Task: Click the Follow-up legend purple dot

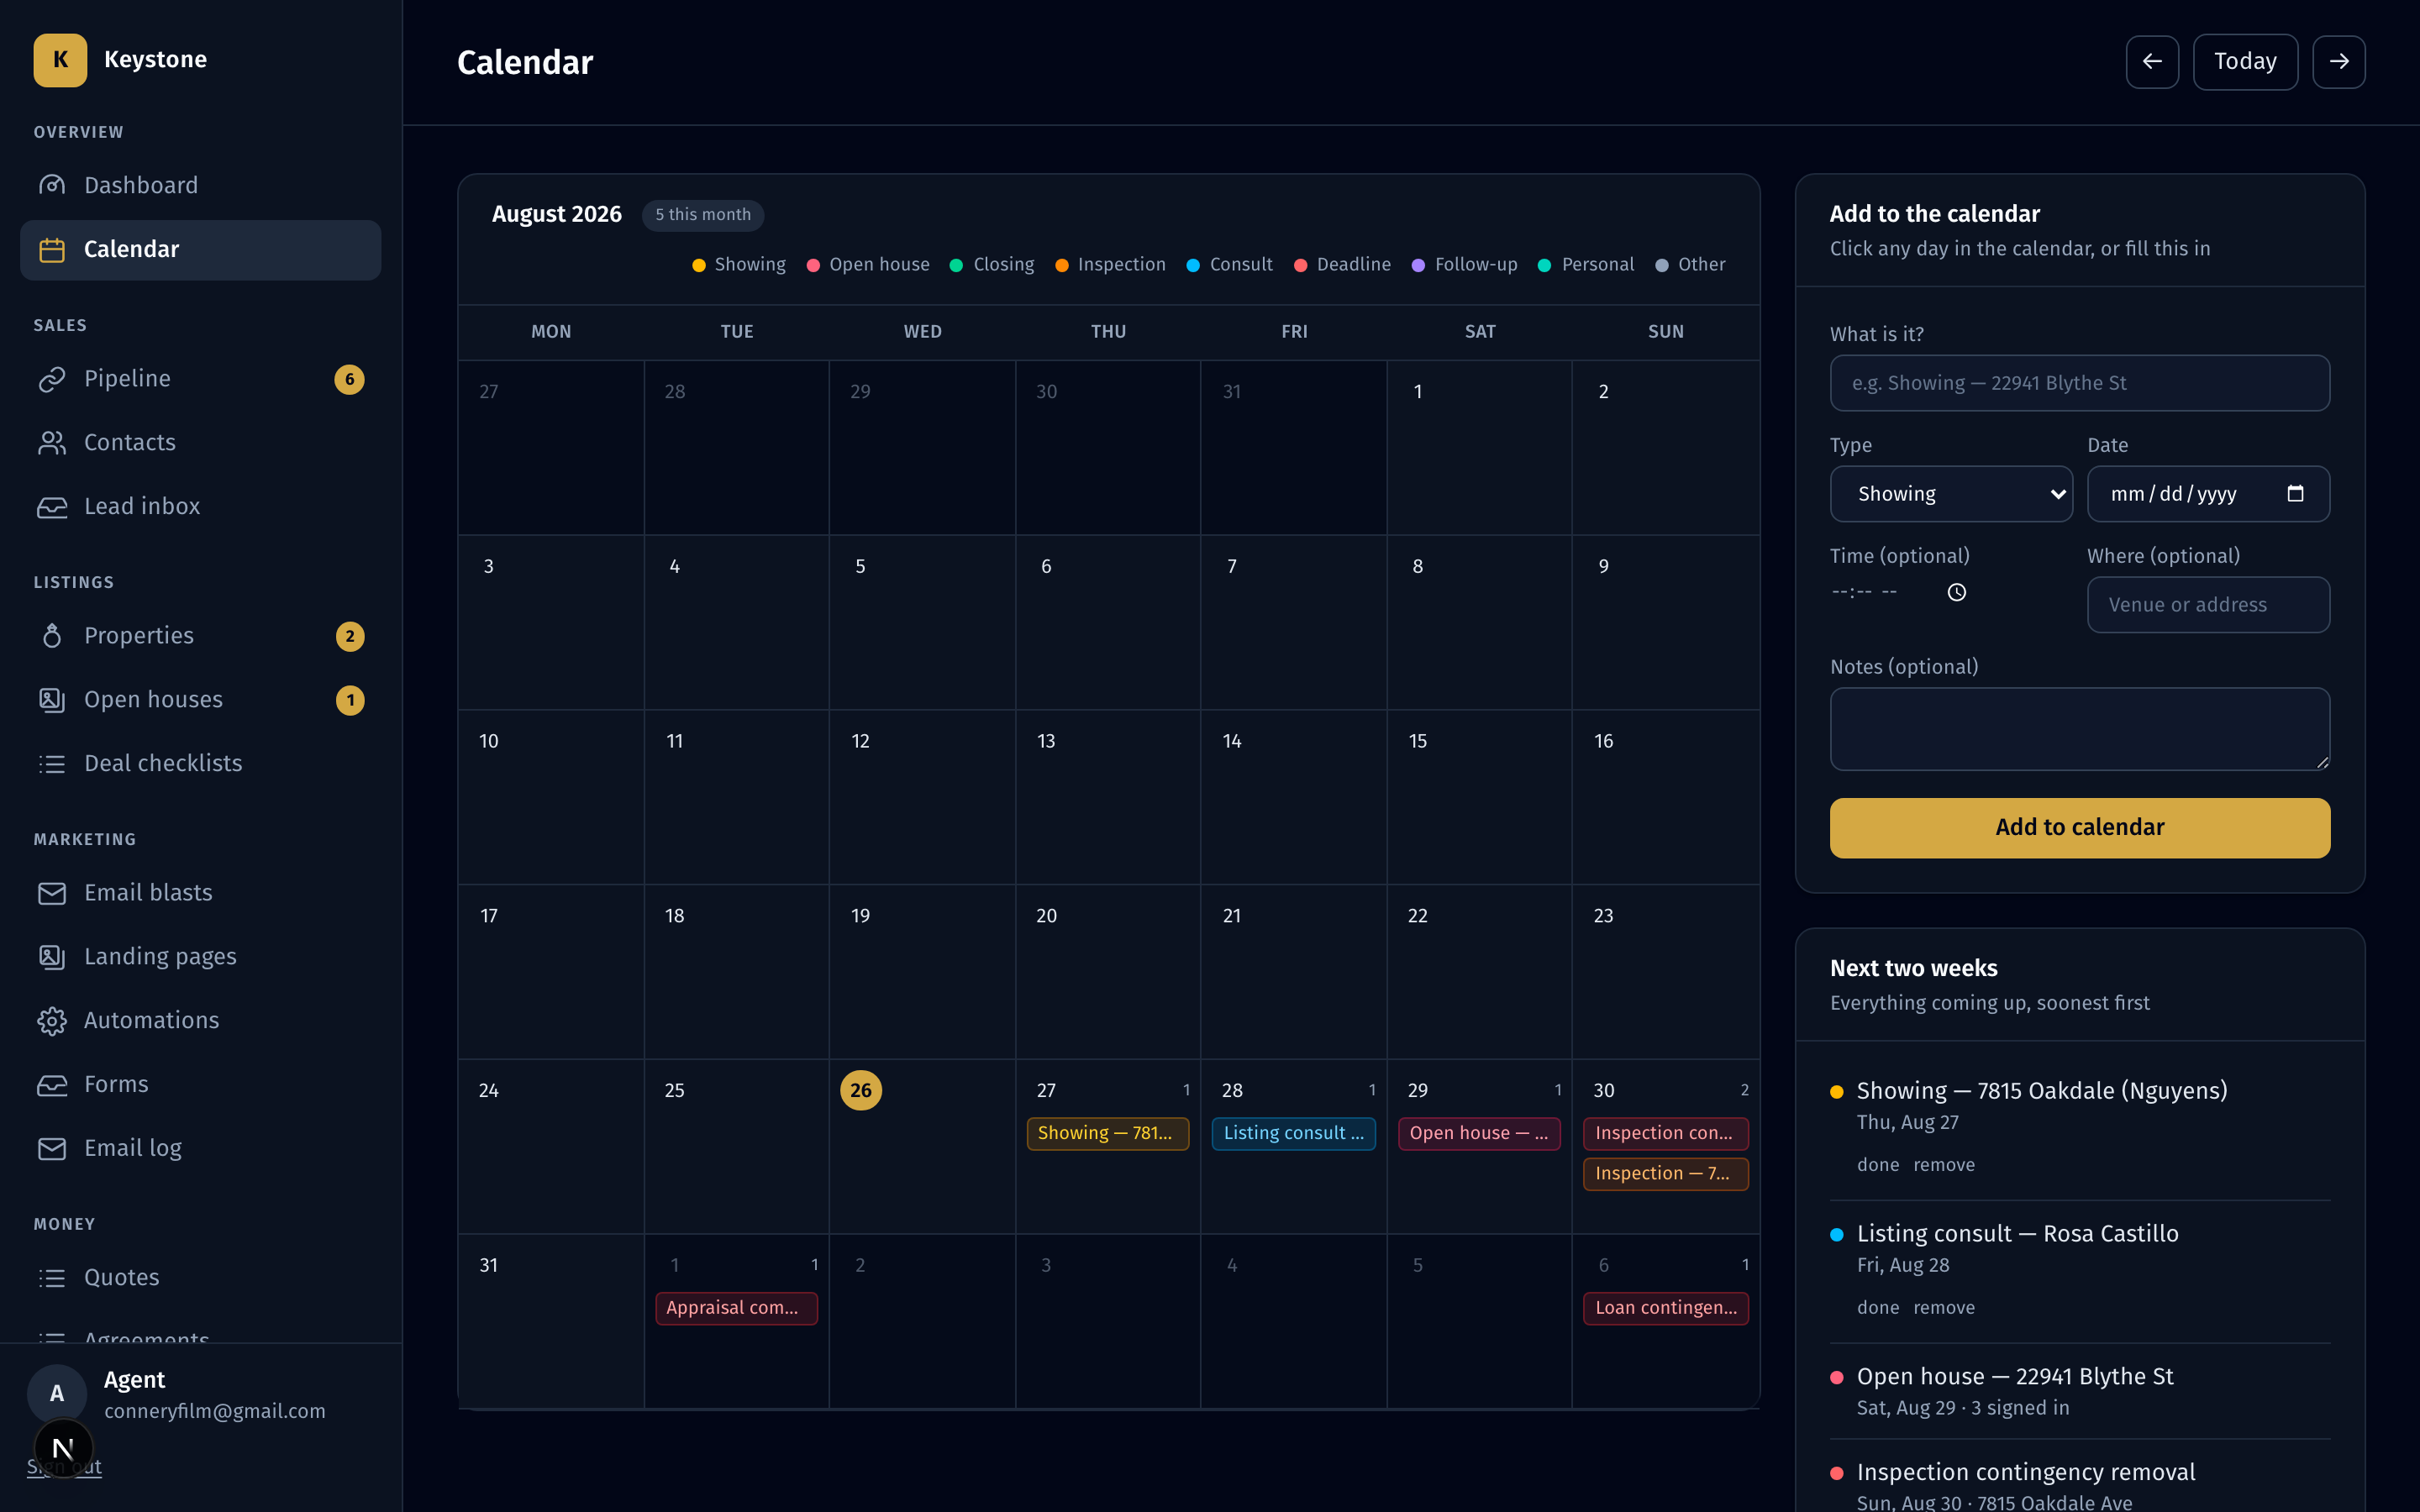Action: click(x=1418, y=265)
